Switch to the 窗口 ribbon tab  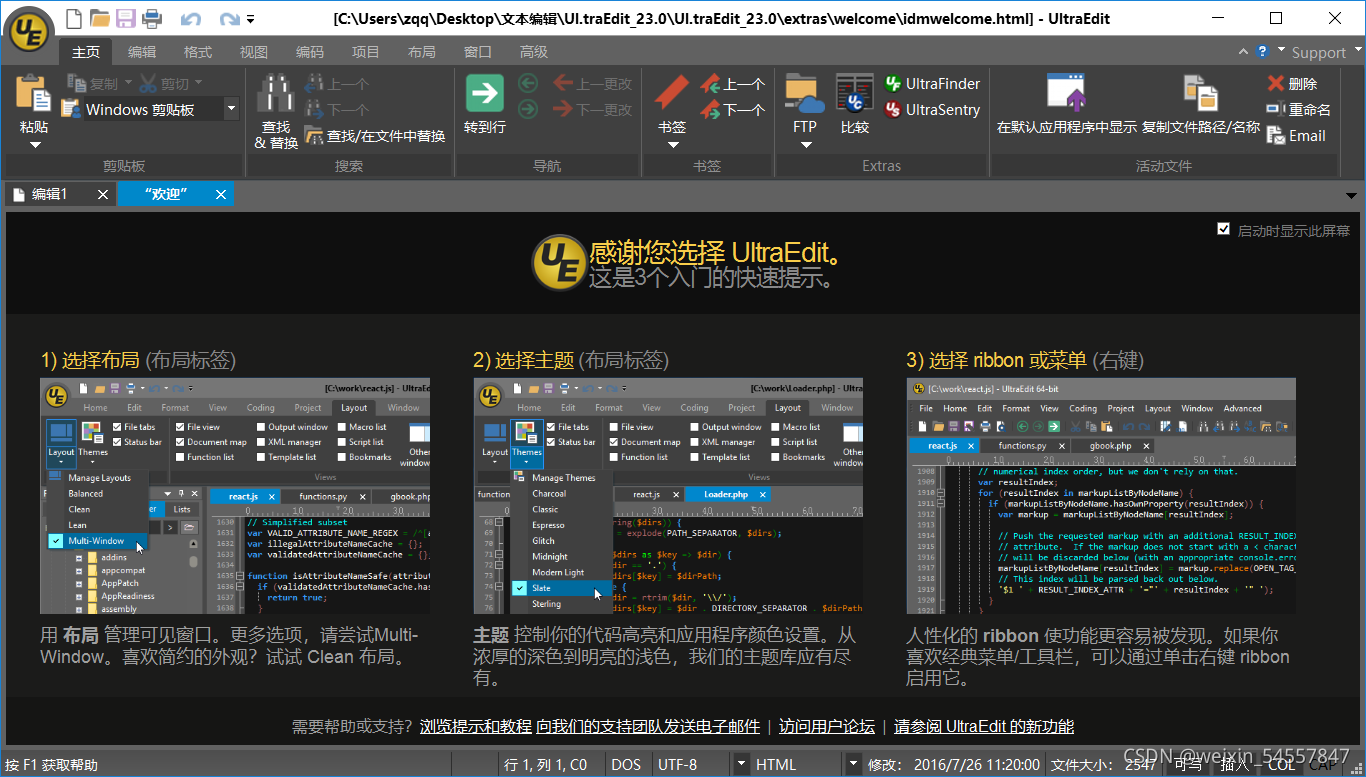tap(478, 52)
